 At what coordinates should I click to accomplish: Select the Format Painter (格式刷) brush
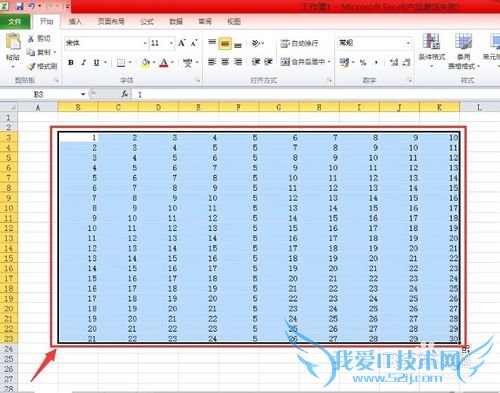(x=31, y=66)
